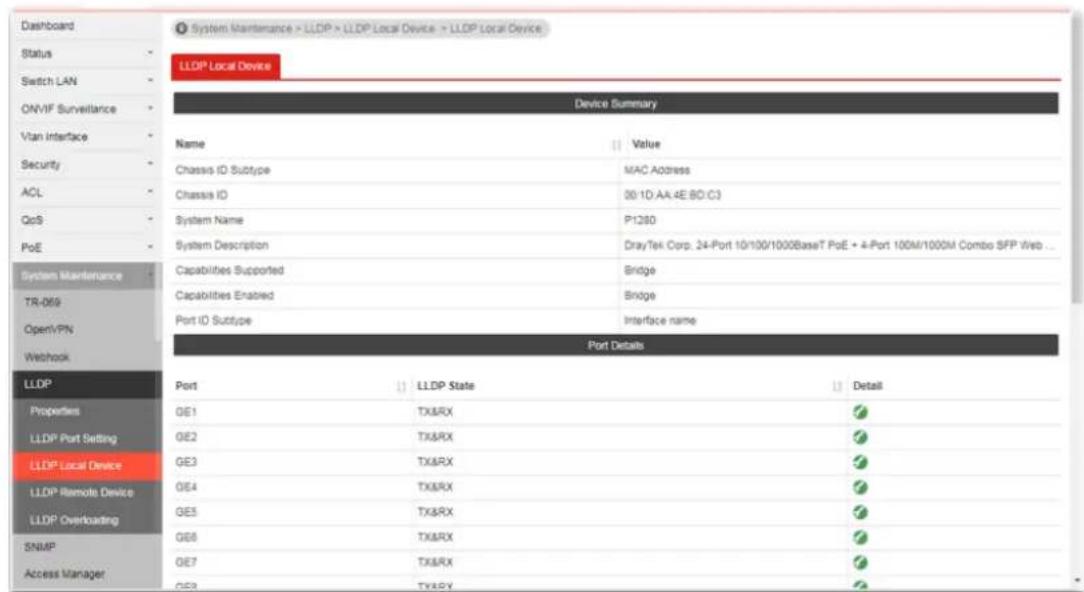
Task: Select the System Name value P1280
Action: point(639,220)
